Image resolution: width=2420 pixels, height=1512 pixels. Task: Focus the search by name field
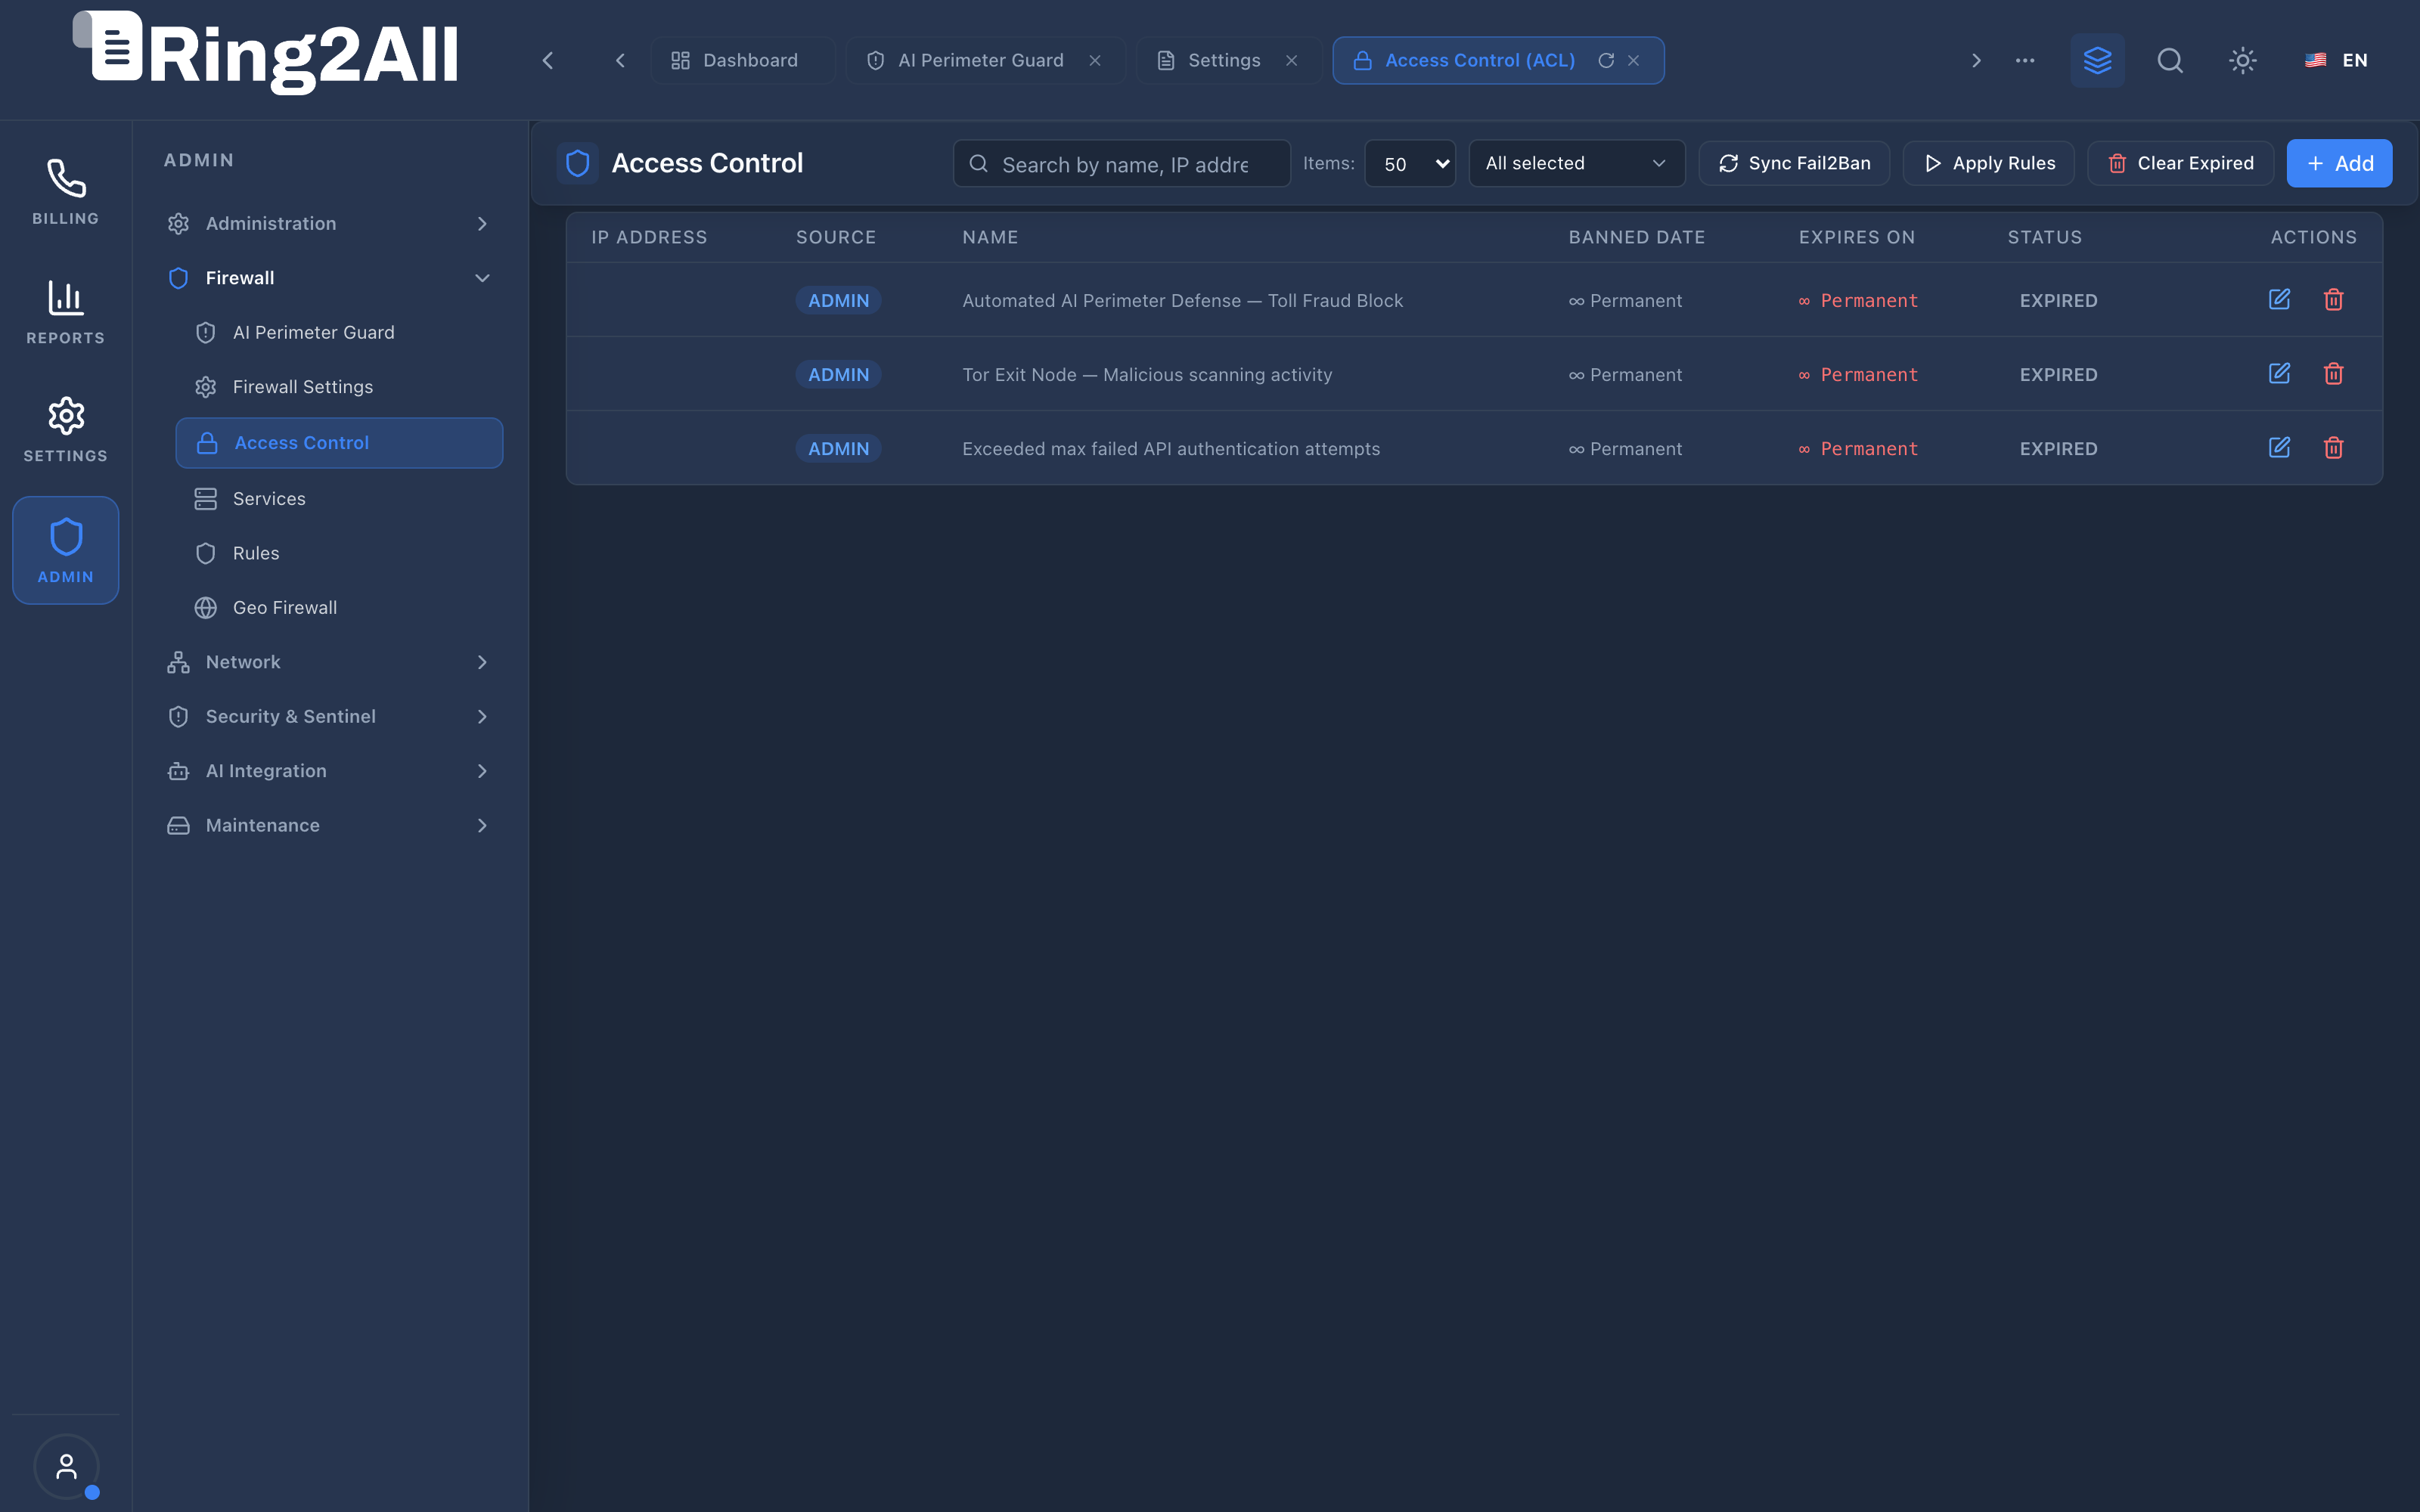pyautogui.click(x=1122, y=164)
